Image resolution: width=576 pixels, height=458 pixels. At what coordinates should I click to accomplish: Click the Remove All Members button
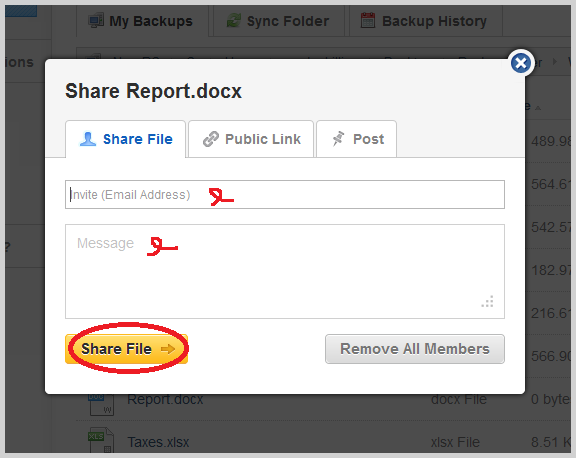coord(415,349)
